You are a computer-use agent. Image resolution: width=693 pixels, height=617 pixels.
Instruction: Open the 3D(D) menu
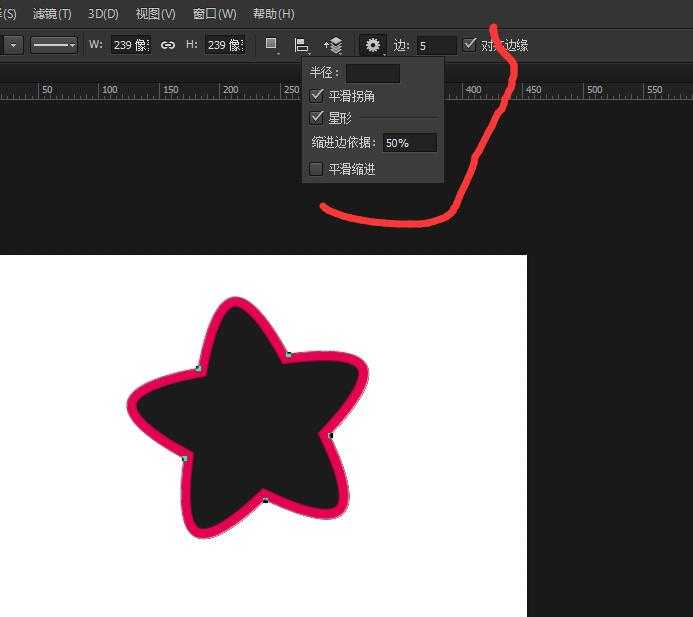click(x=103, y=14)
